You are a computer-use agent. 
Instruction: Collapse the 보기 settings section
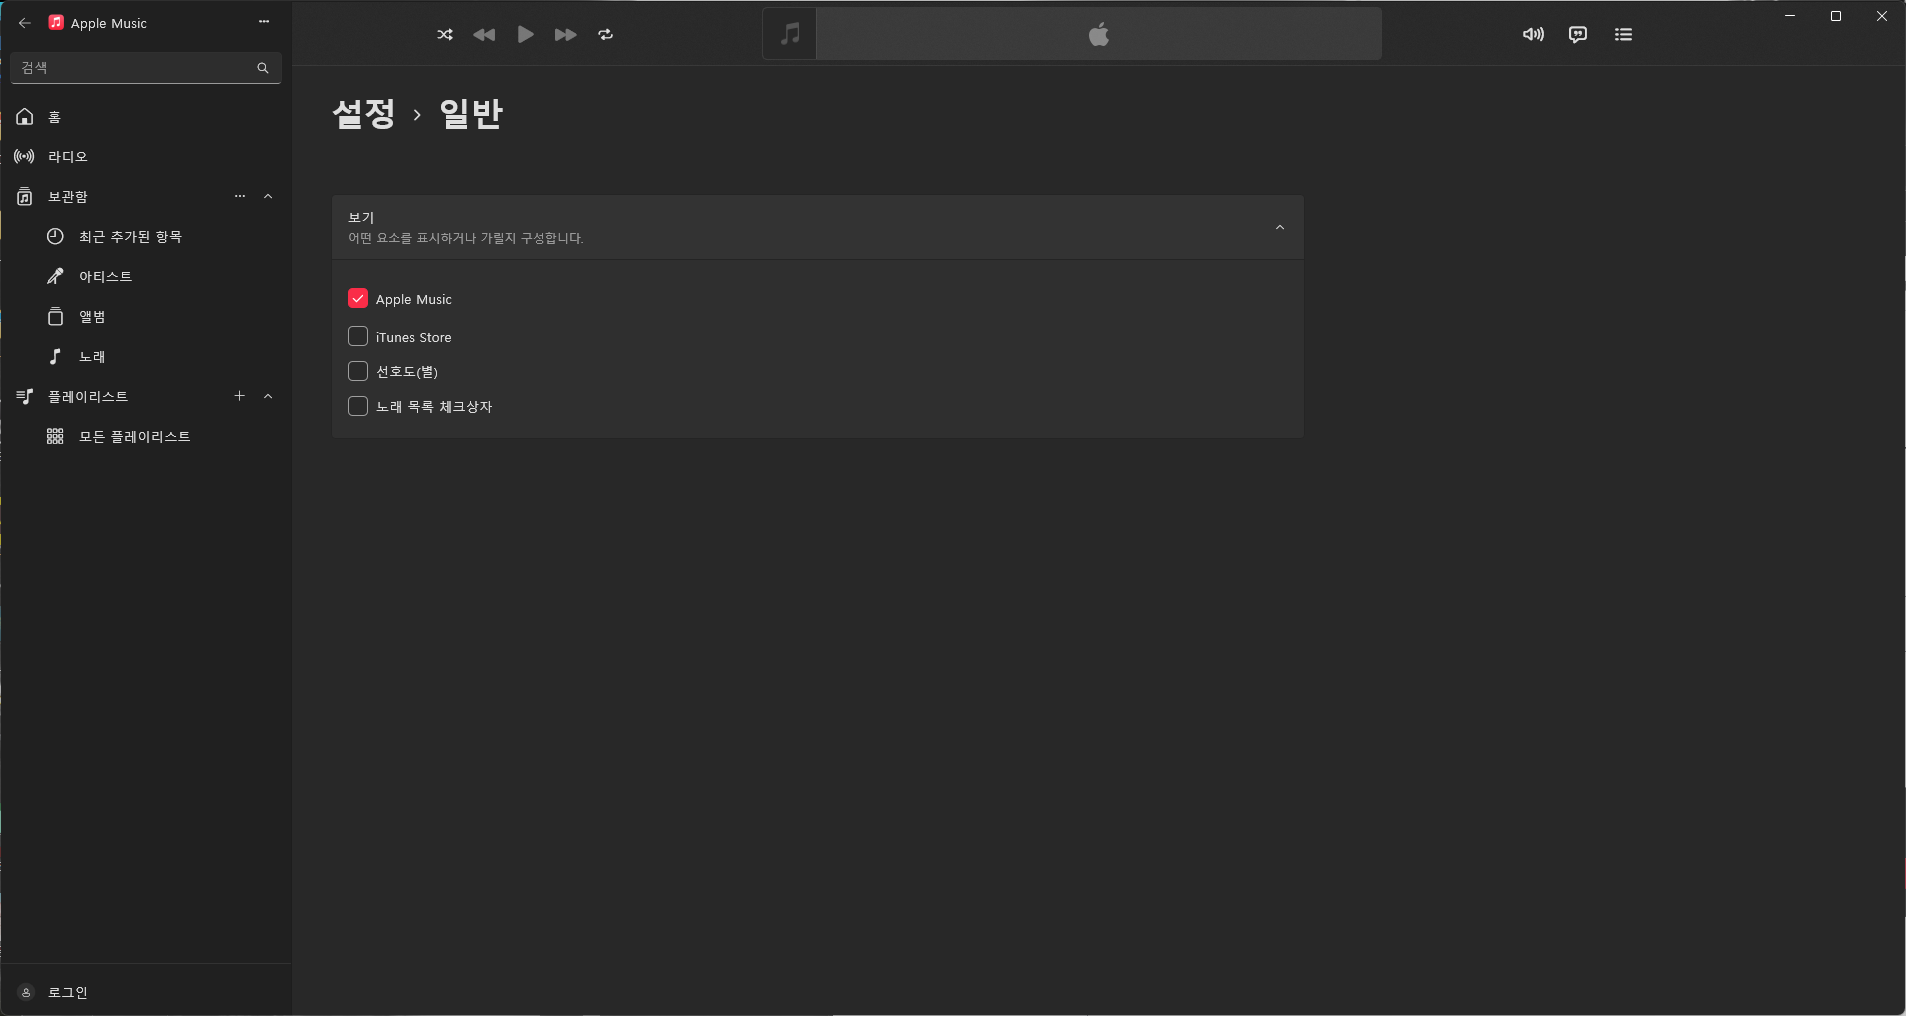(1279, 228)
